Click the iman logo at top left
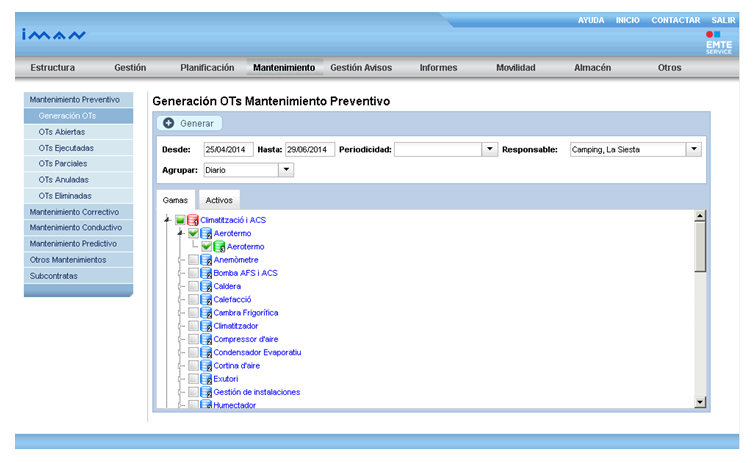 54,36
